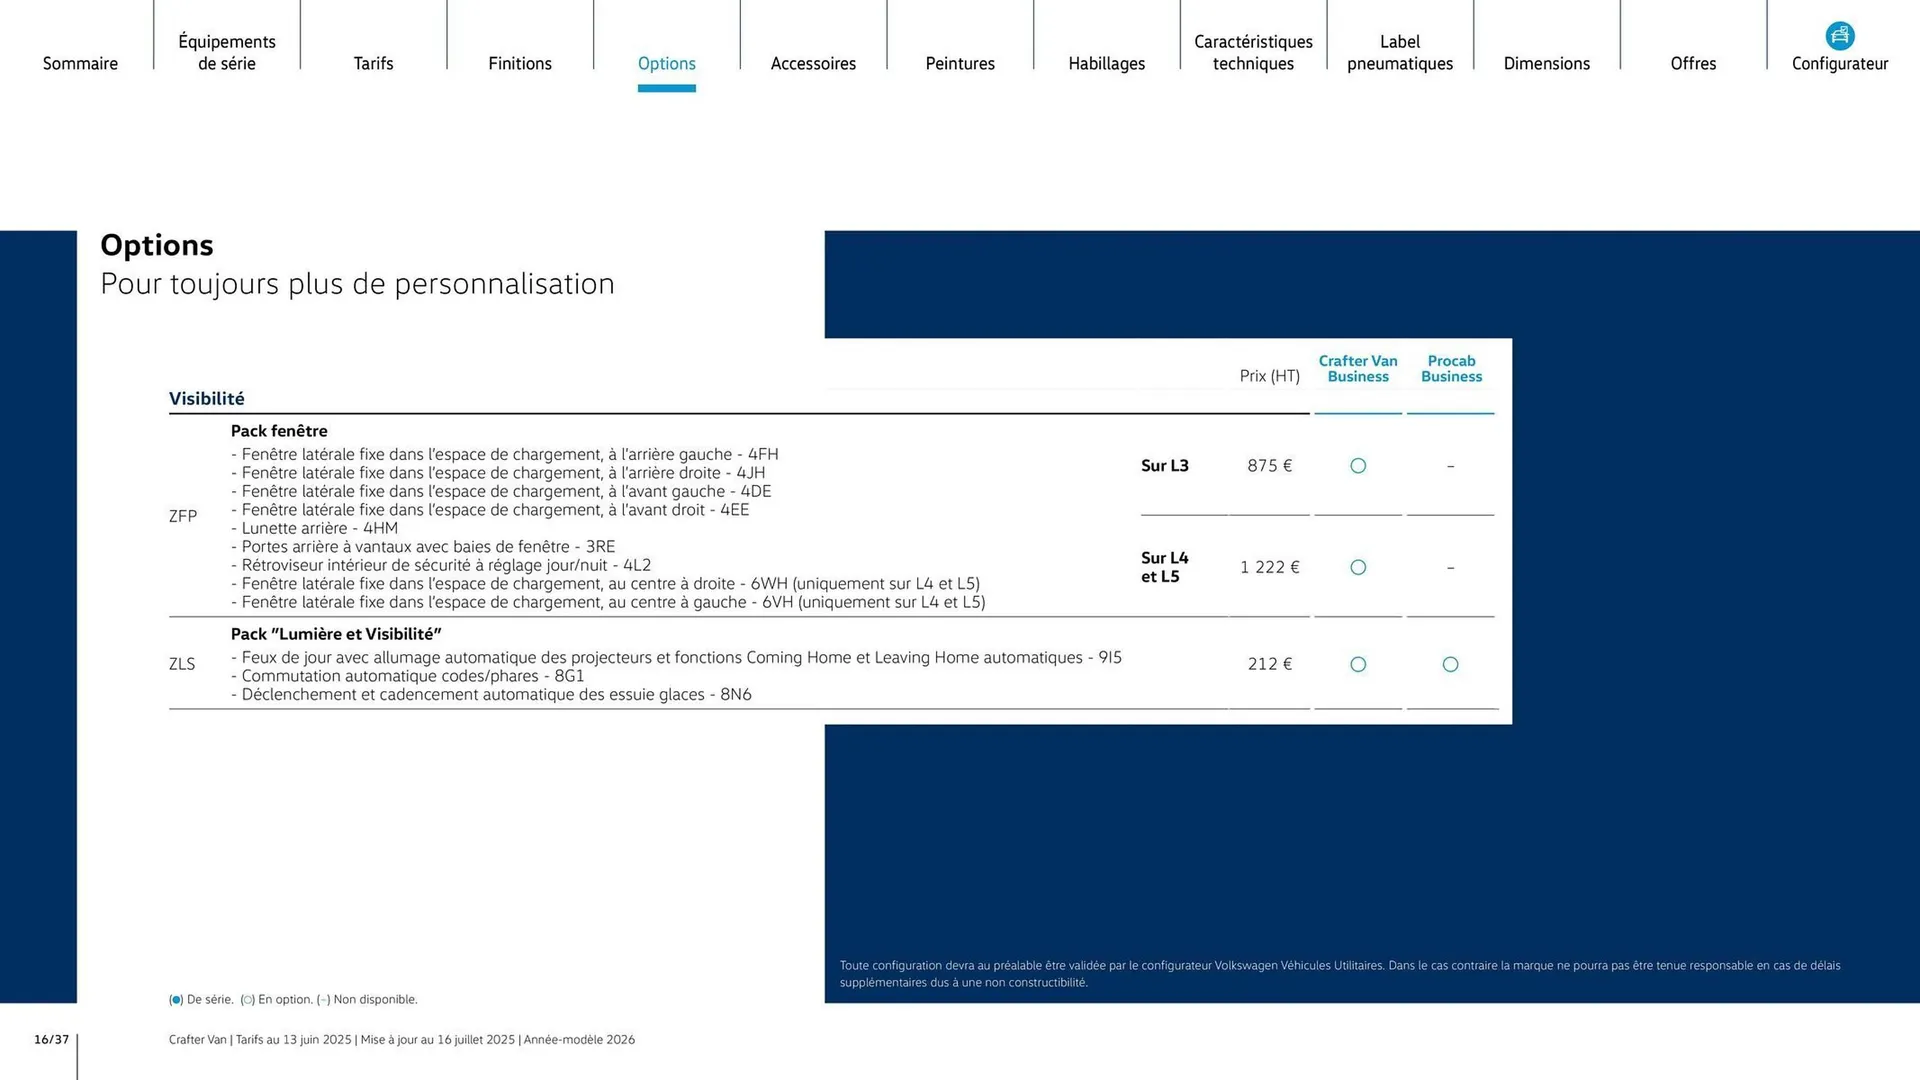Screen dimensions: 1920x1080
Task: Select Lumière et Visibilité circle for Procab
Action: coord(1450,665)
